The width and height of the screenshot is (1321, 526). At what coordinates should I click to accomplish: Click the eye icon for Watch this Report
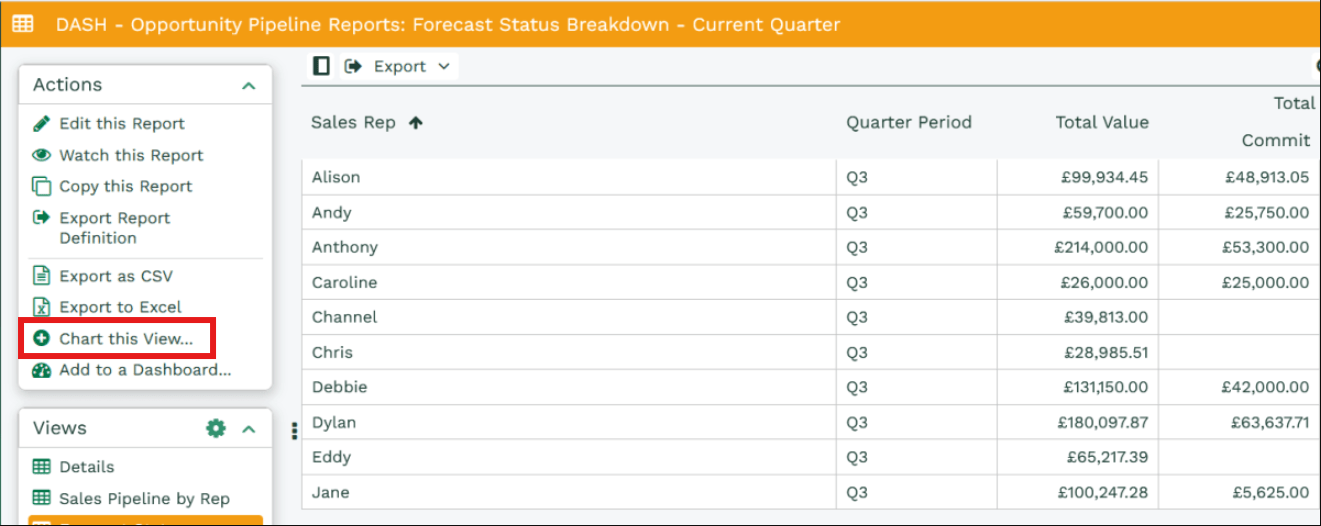click(x=41, y=155)
